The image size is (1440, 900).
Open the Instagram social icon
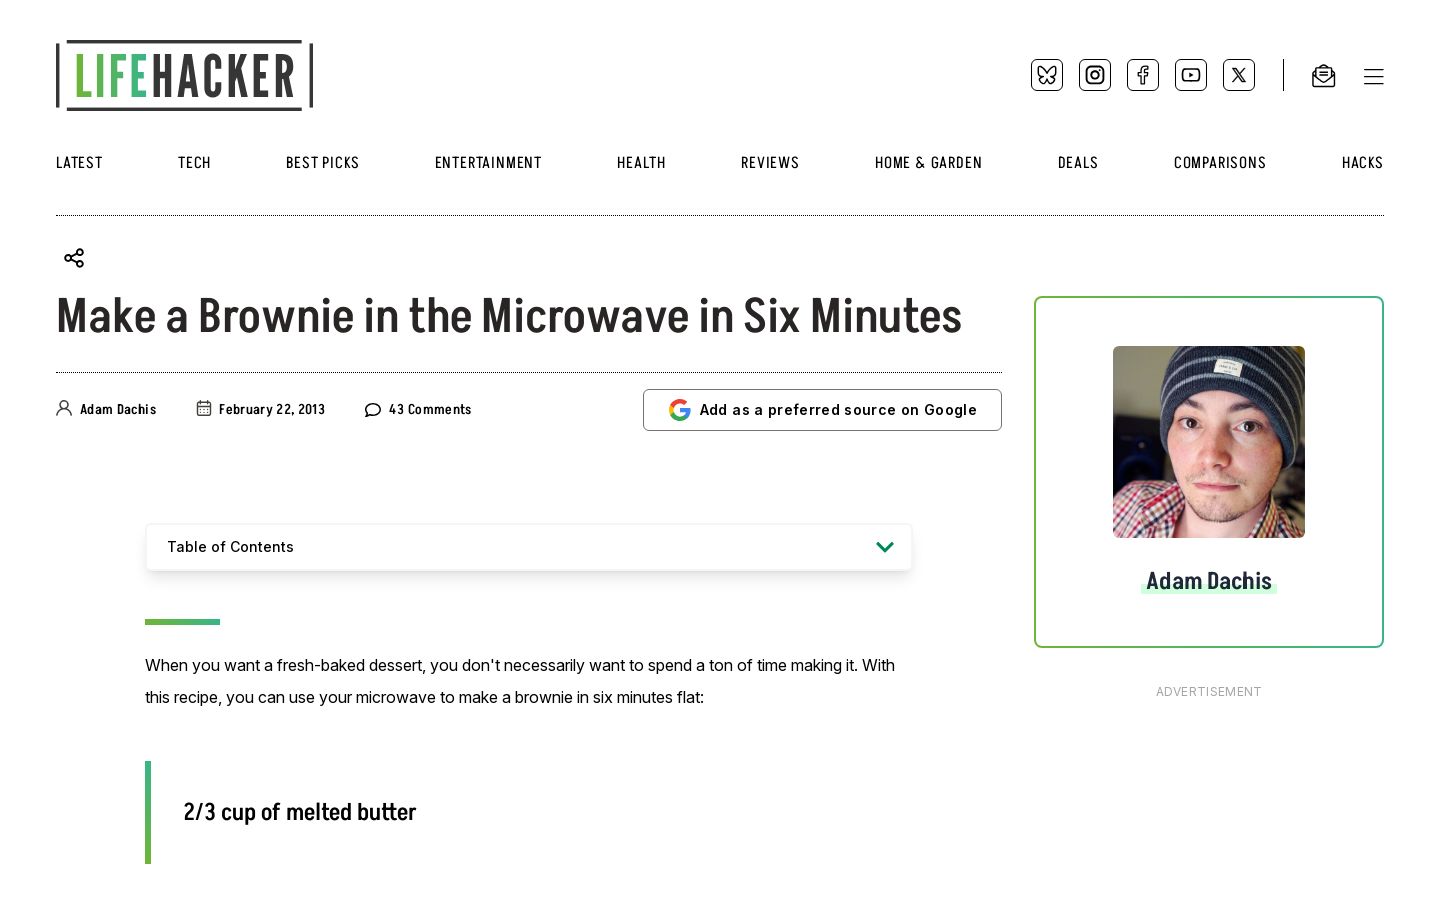(1095, 75)
